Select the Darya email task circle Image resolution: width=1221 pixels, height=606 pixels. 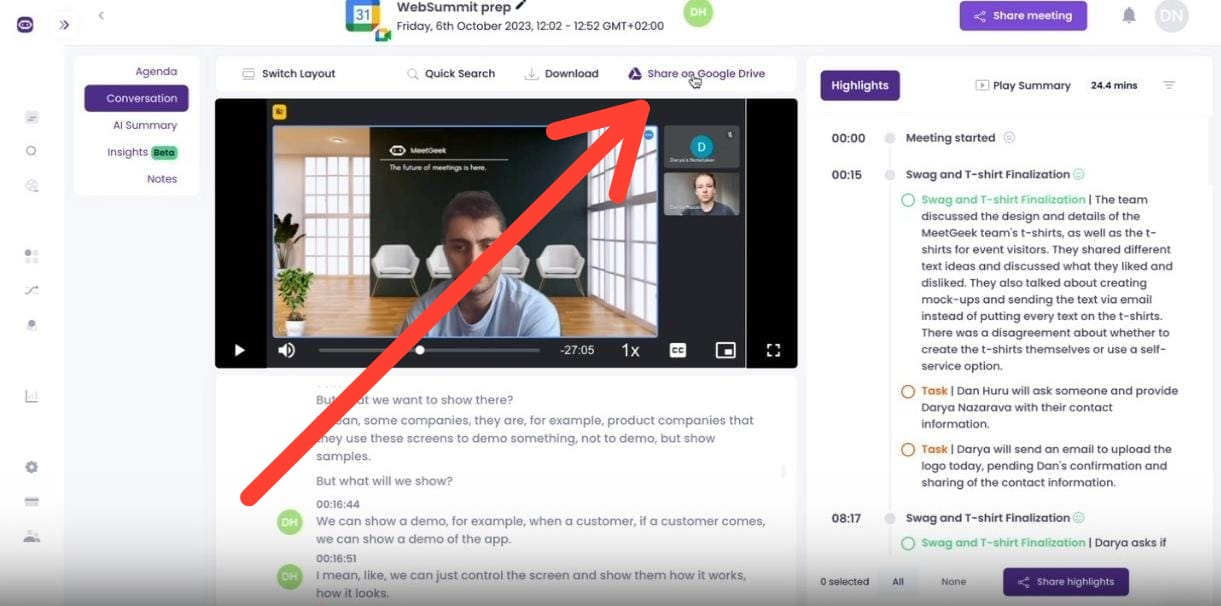(x=908, y=450)
